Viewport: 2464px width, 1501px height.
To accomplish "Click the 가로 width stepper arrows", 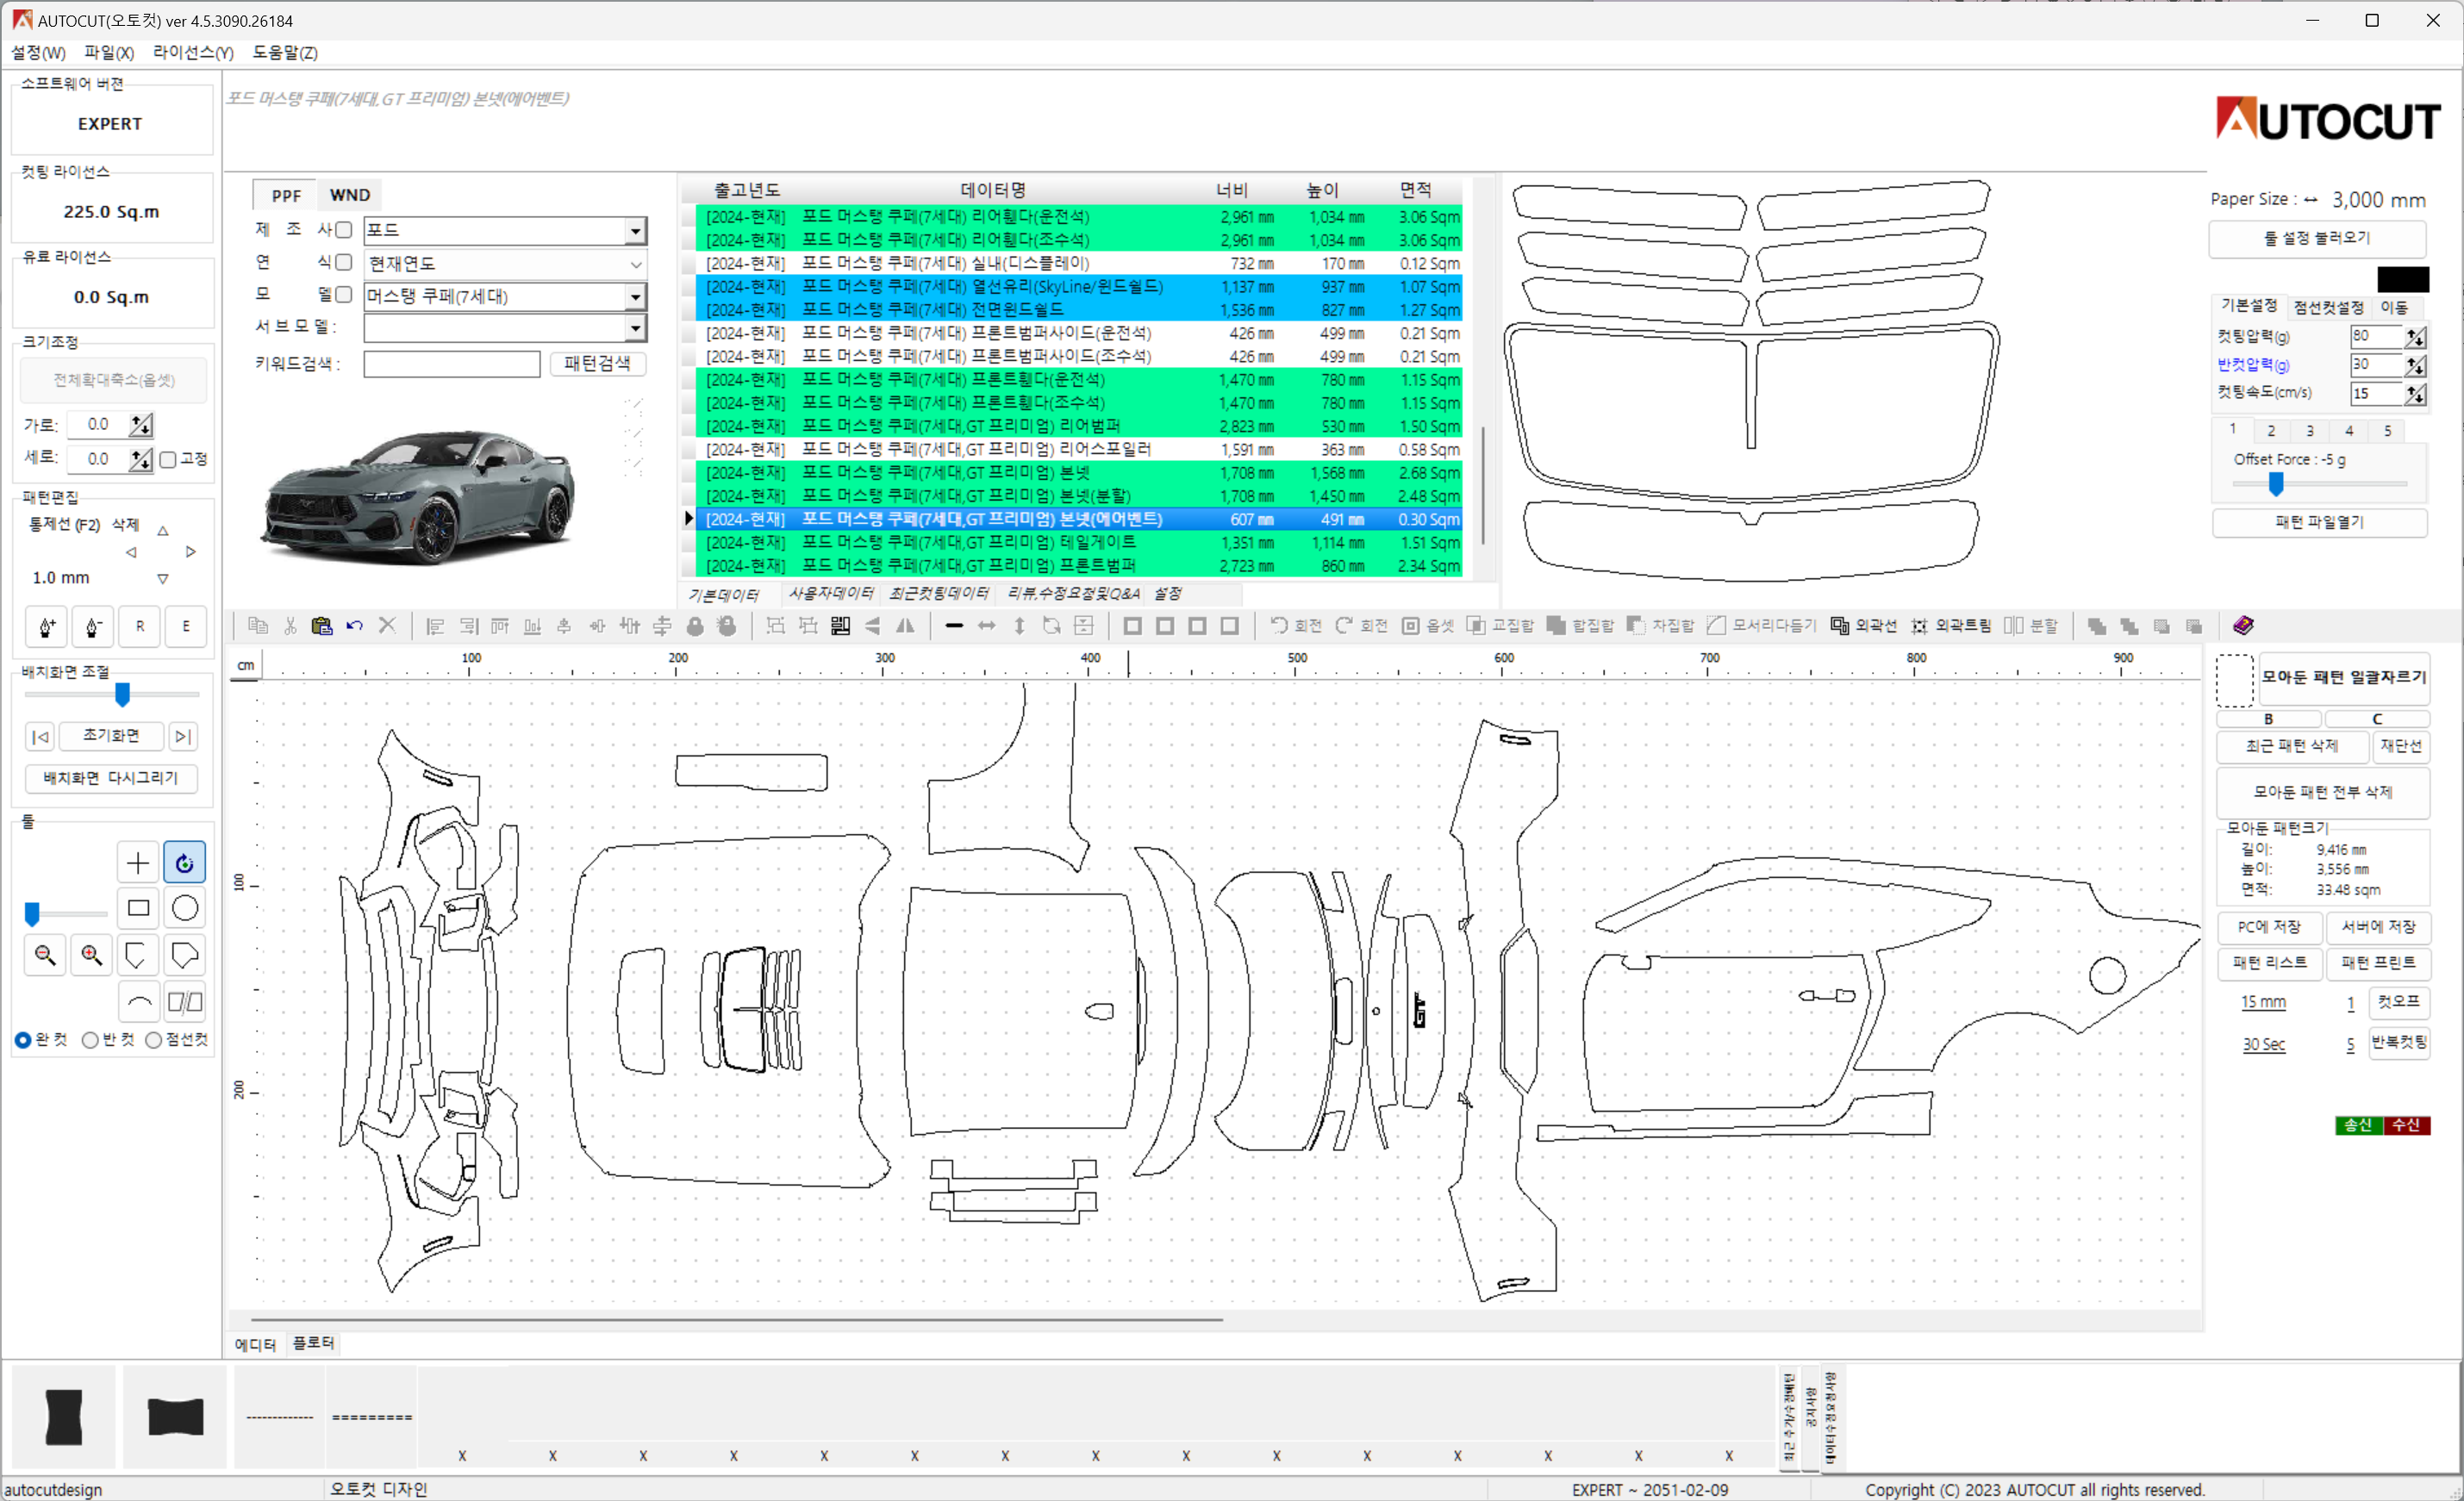I will [x=141, y=425].
